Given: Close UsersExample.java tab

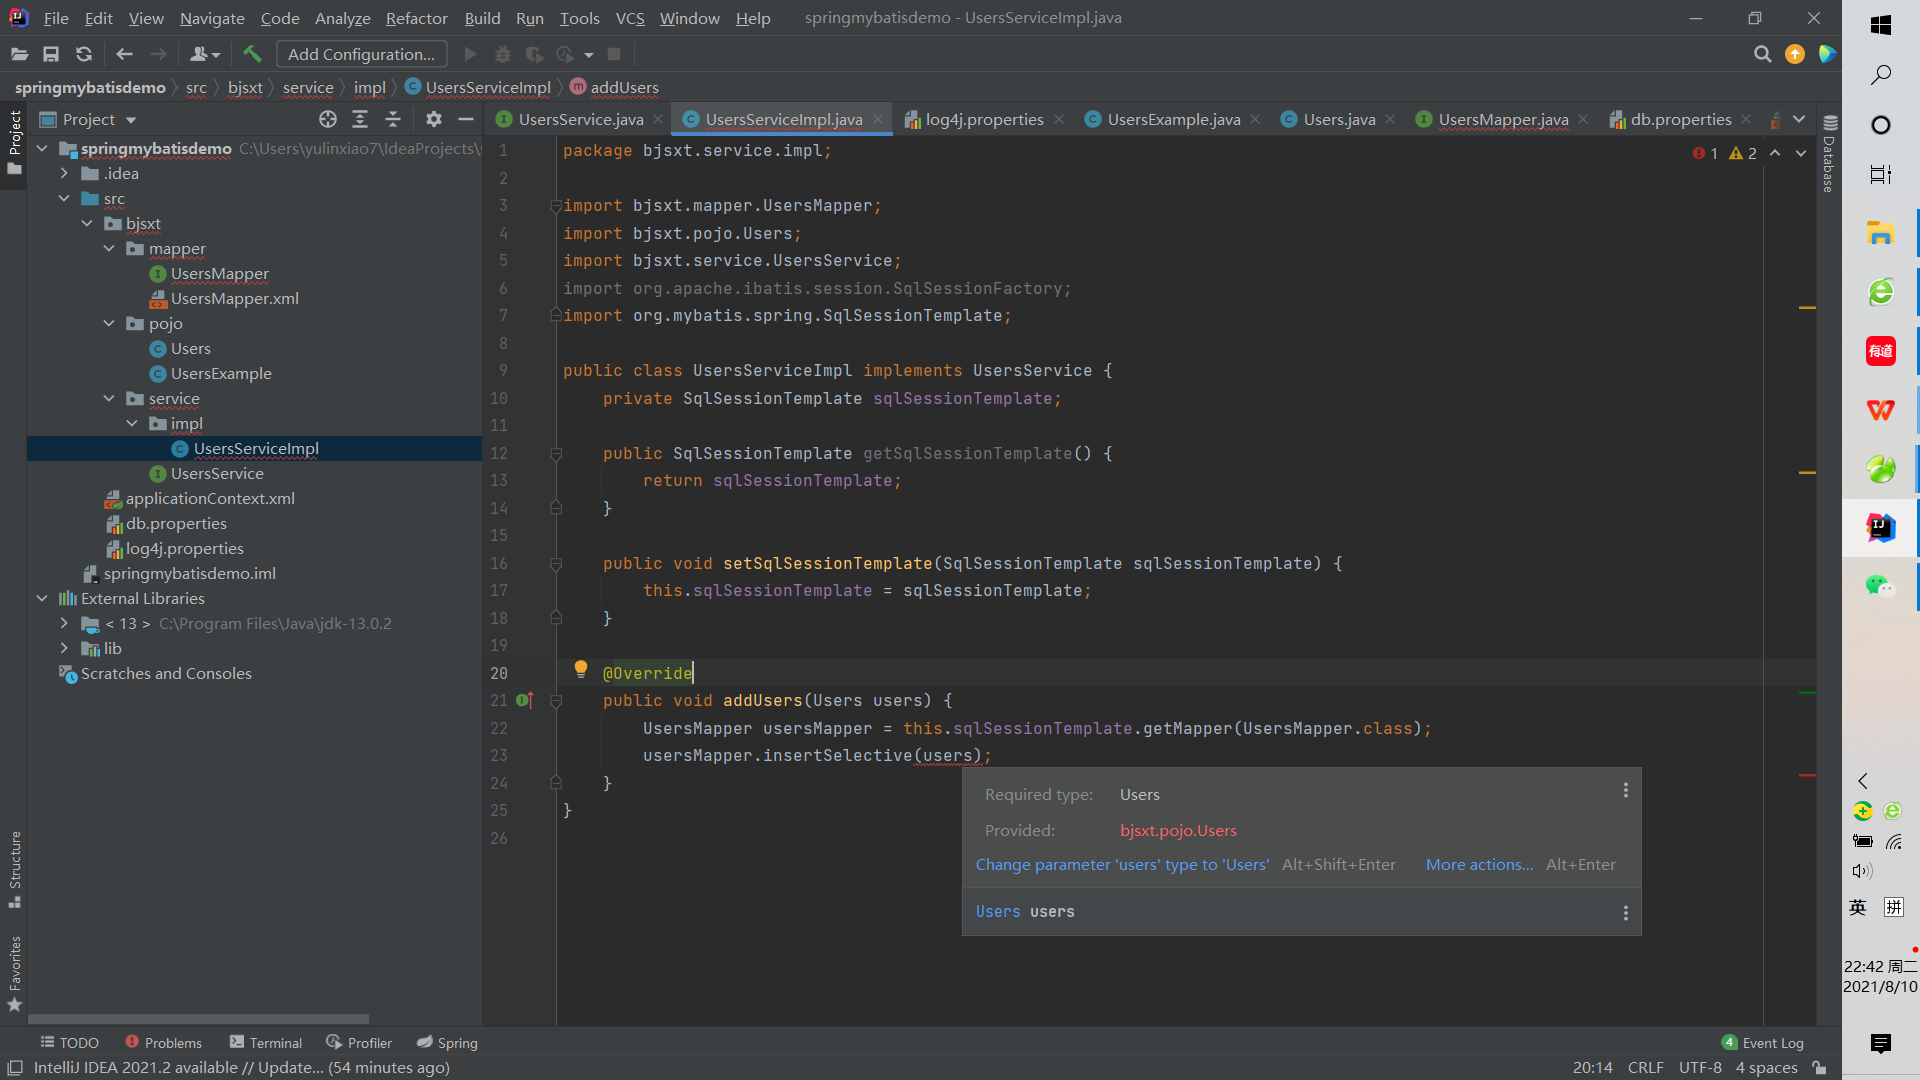Looking at the screenshot, I should pos(1255,119).
